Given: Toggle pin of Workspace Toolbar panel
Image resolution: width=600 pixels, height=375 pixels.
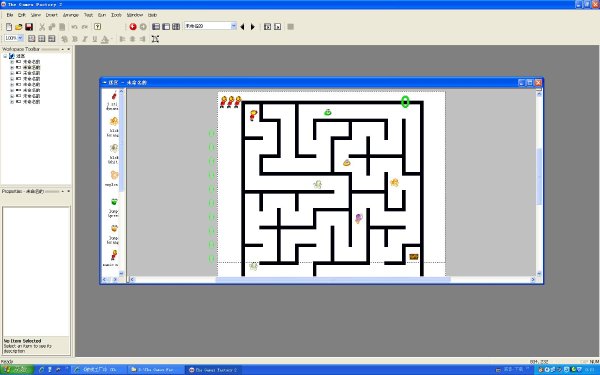Looking at the screenshot, I should coord(63,49).
